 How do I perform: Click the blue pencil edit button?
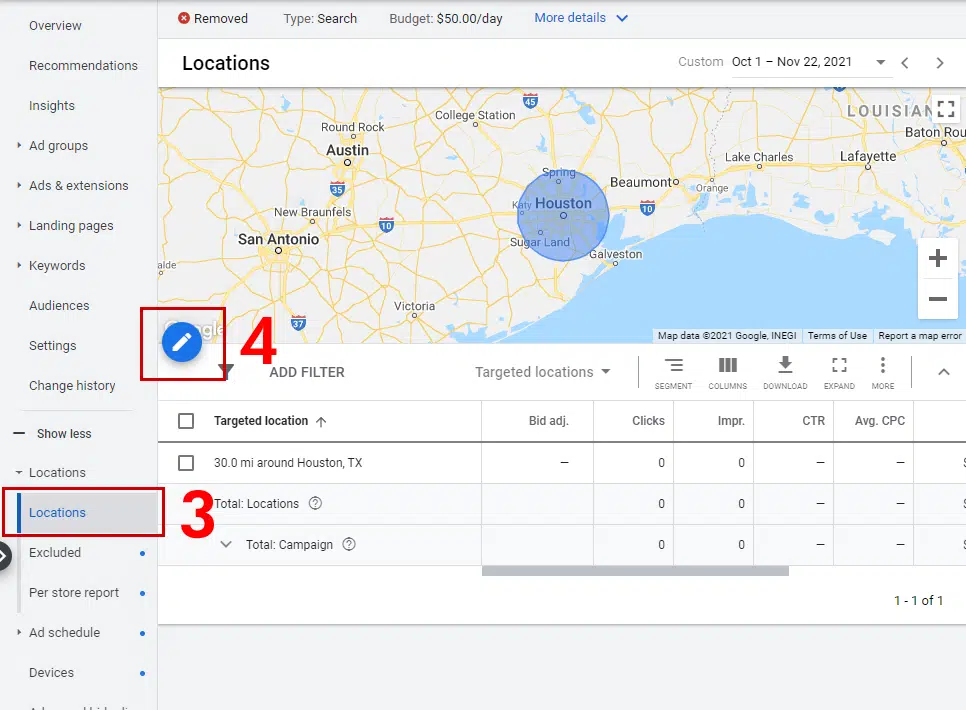(182, 341)
